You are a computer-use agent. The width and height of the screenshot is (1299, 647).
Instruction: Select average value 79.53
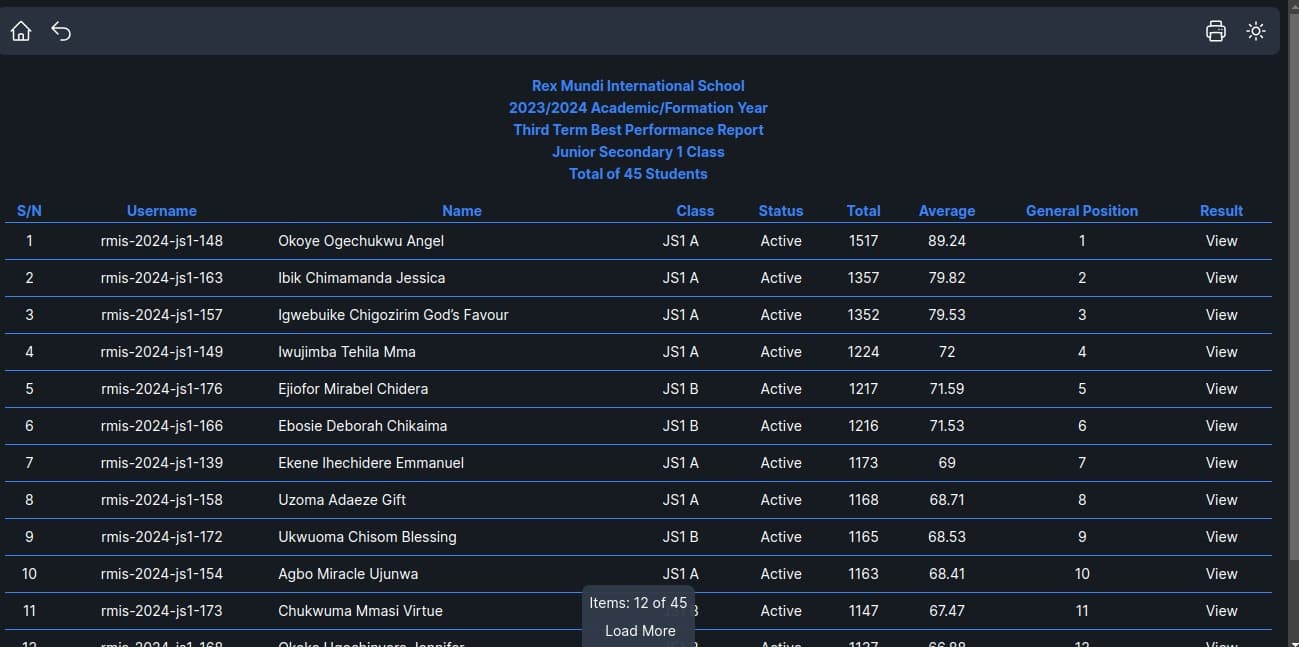(x=947, y=315)
